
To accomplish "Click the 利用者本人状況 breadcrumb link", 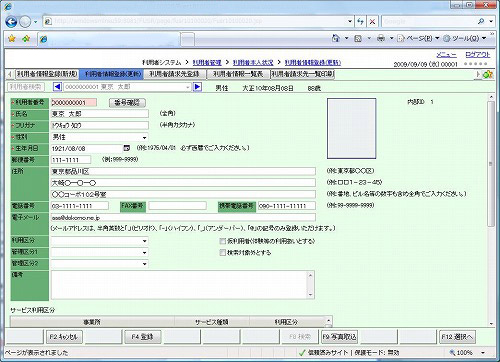I will 253,62.
